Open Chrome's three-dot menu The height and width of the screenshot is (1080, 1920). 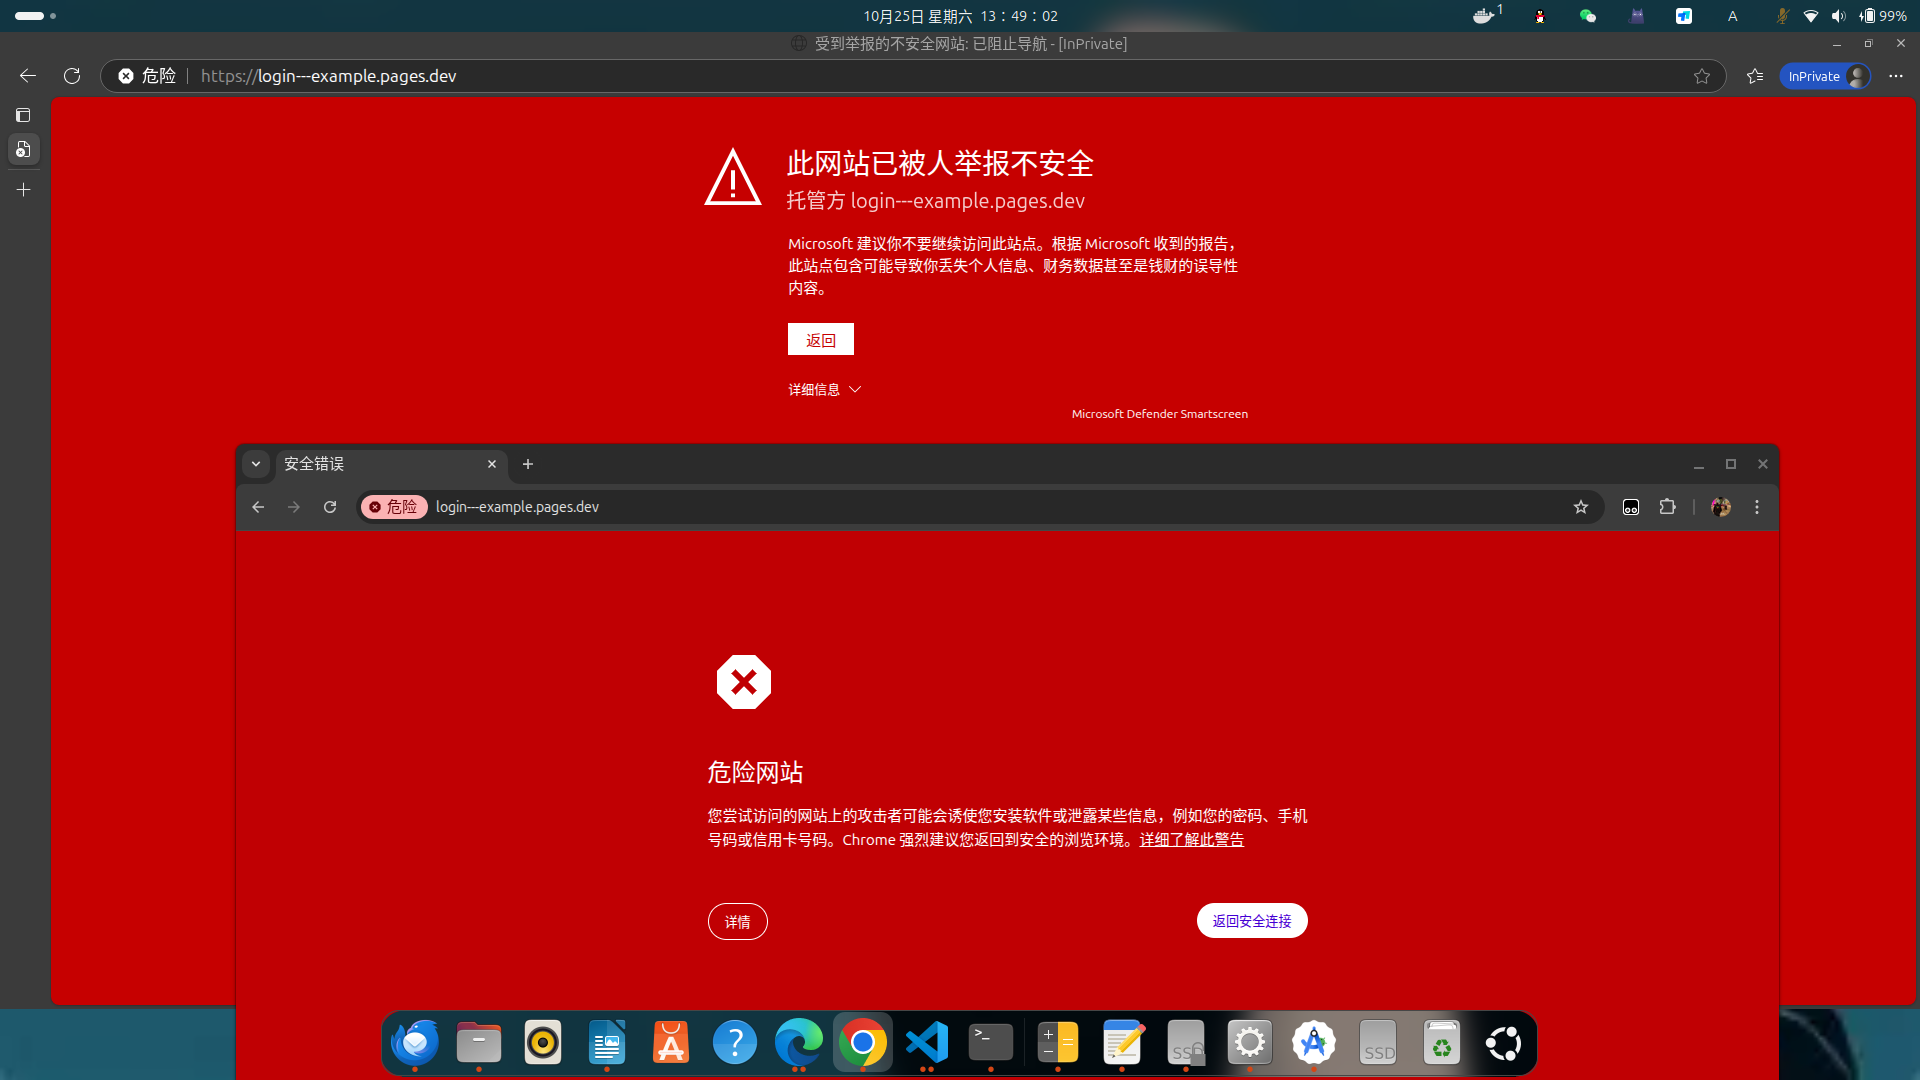click(1757, 507)
